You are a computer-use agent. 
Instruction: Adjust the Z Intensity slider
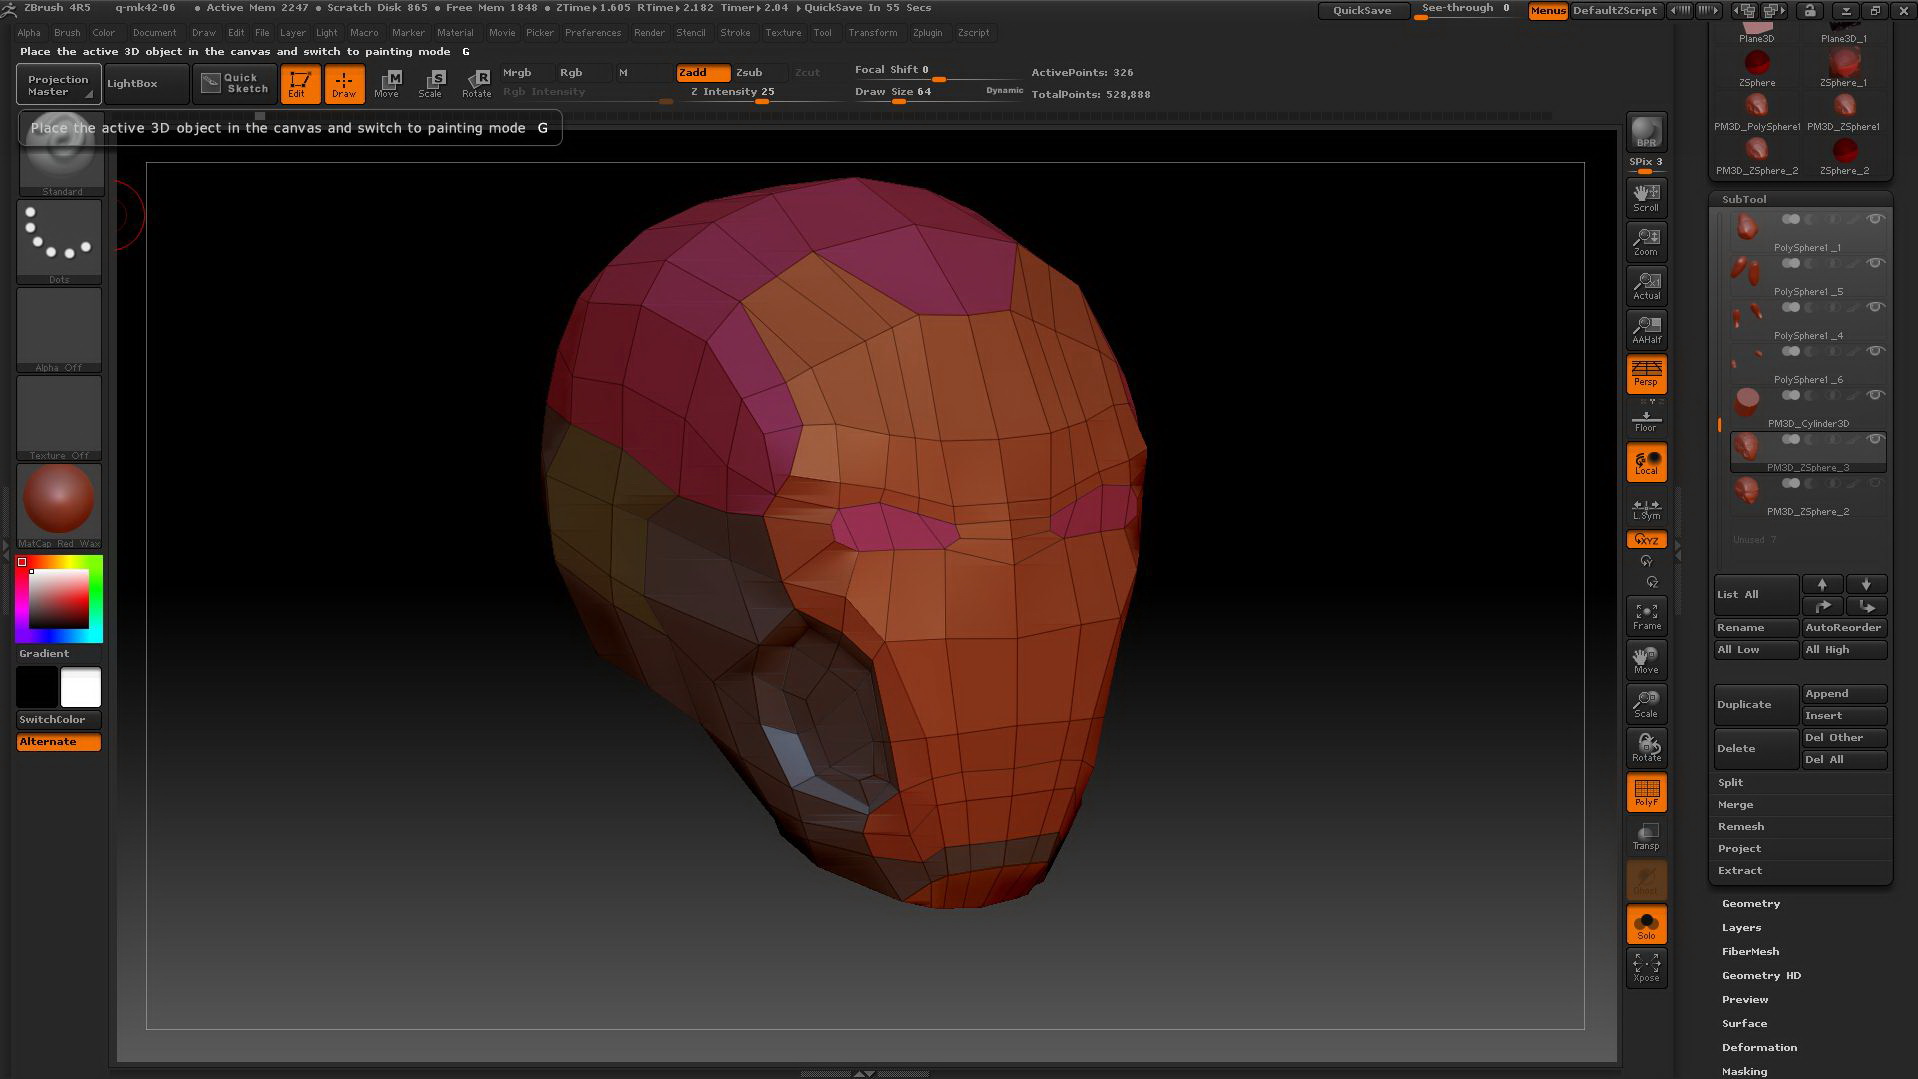[x=760, y=93]
